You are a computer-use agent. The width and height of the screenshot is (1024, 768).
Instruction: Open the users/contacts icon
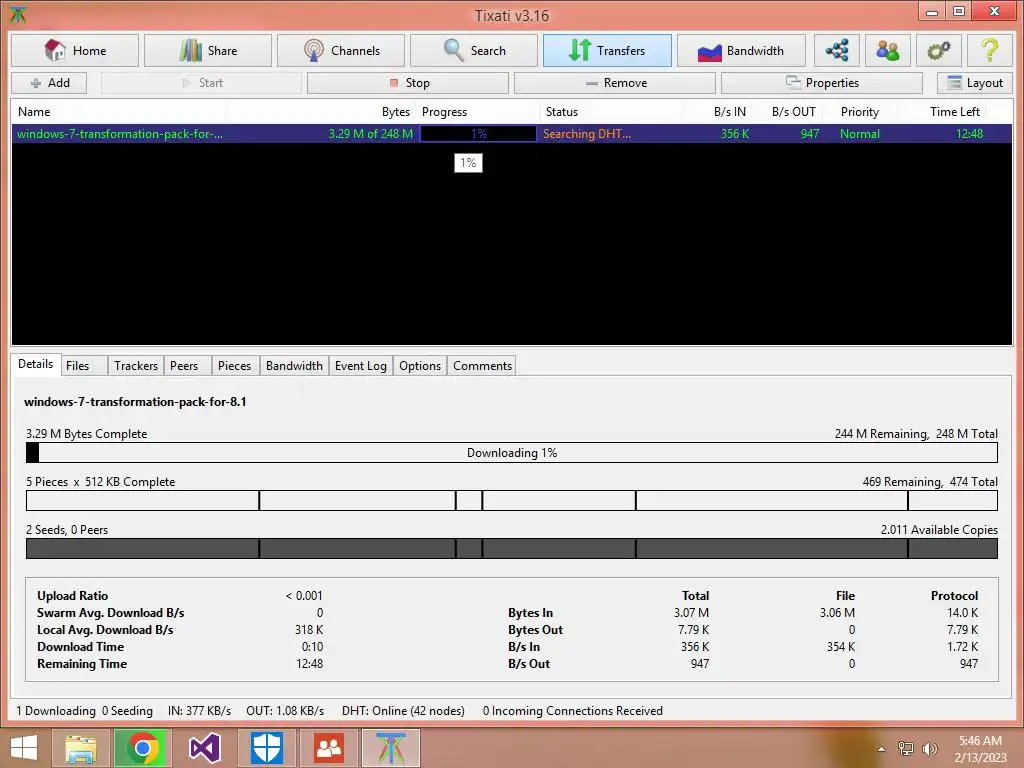[x=888, y=50]
